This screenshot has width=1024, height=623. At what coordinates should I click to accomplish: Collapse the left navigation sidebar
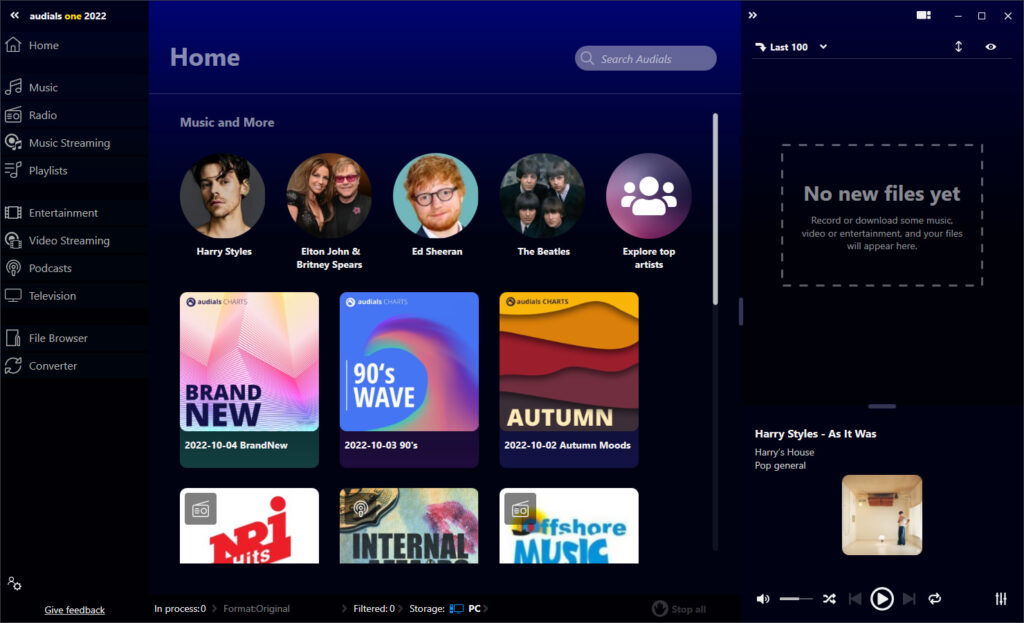click(x=14, y=15)
